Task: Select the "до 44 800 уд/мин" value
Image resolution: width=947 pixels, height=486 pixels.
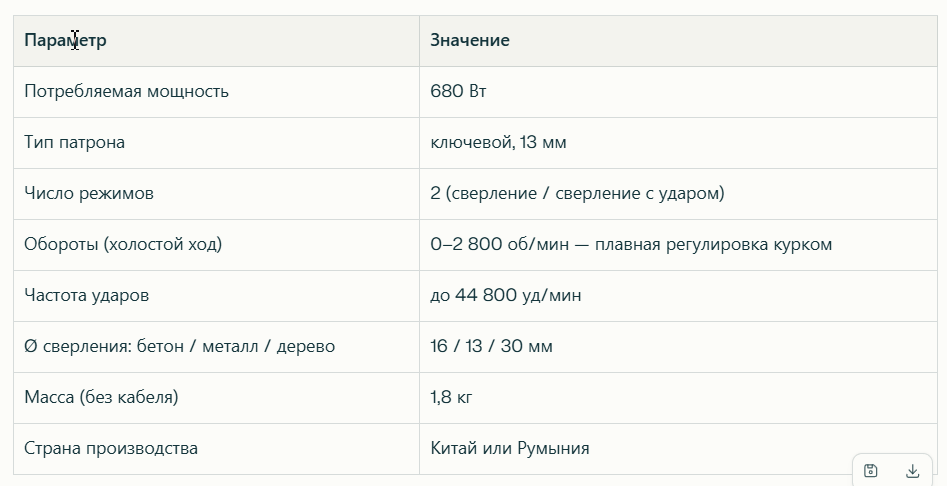Action: click(x=505, y=296)
